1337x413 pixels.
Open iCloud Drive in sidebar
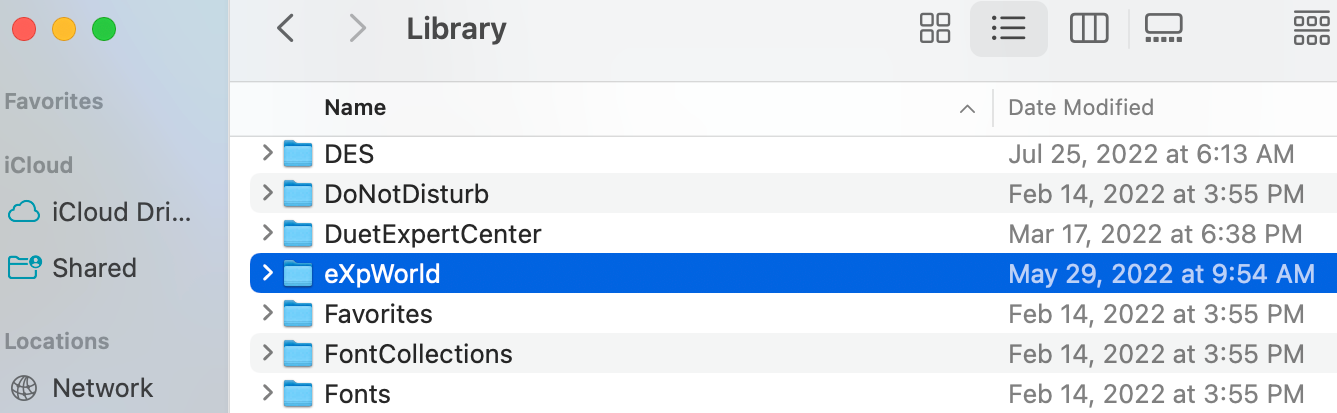click(x=121, y=212)
